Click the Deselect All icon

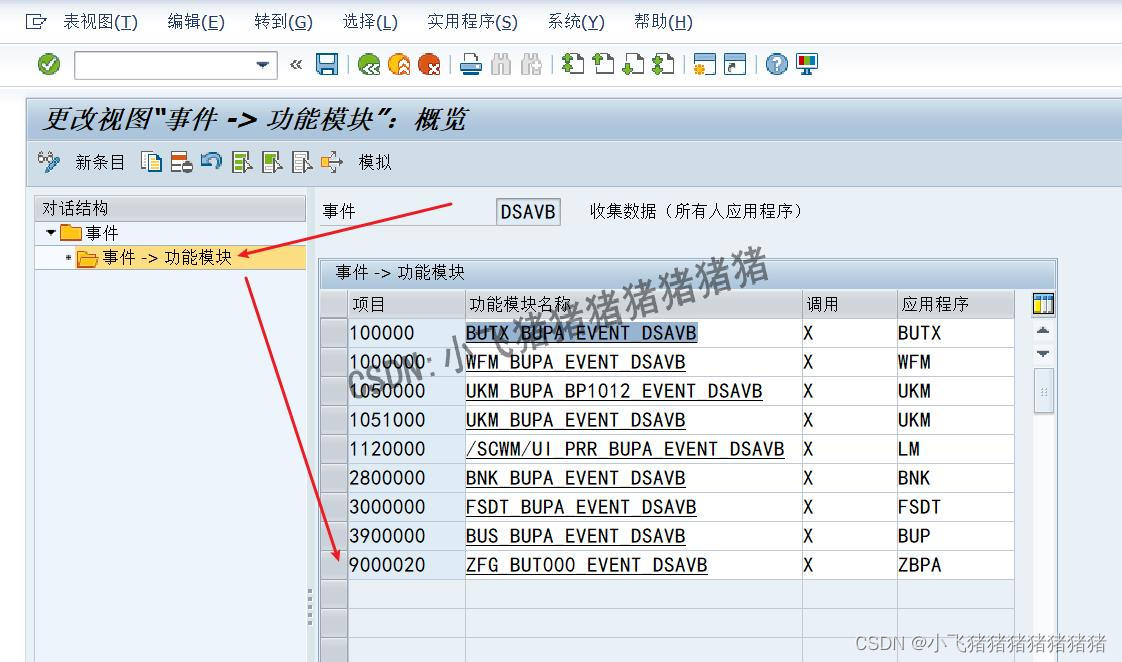tap(302, 162)
